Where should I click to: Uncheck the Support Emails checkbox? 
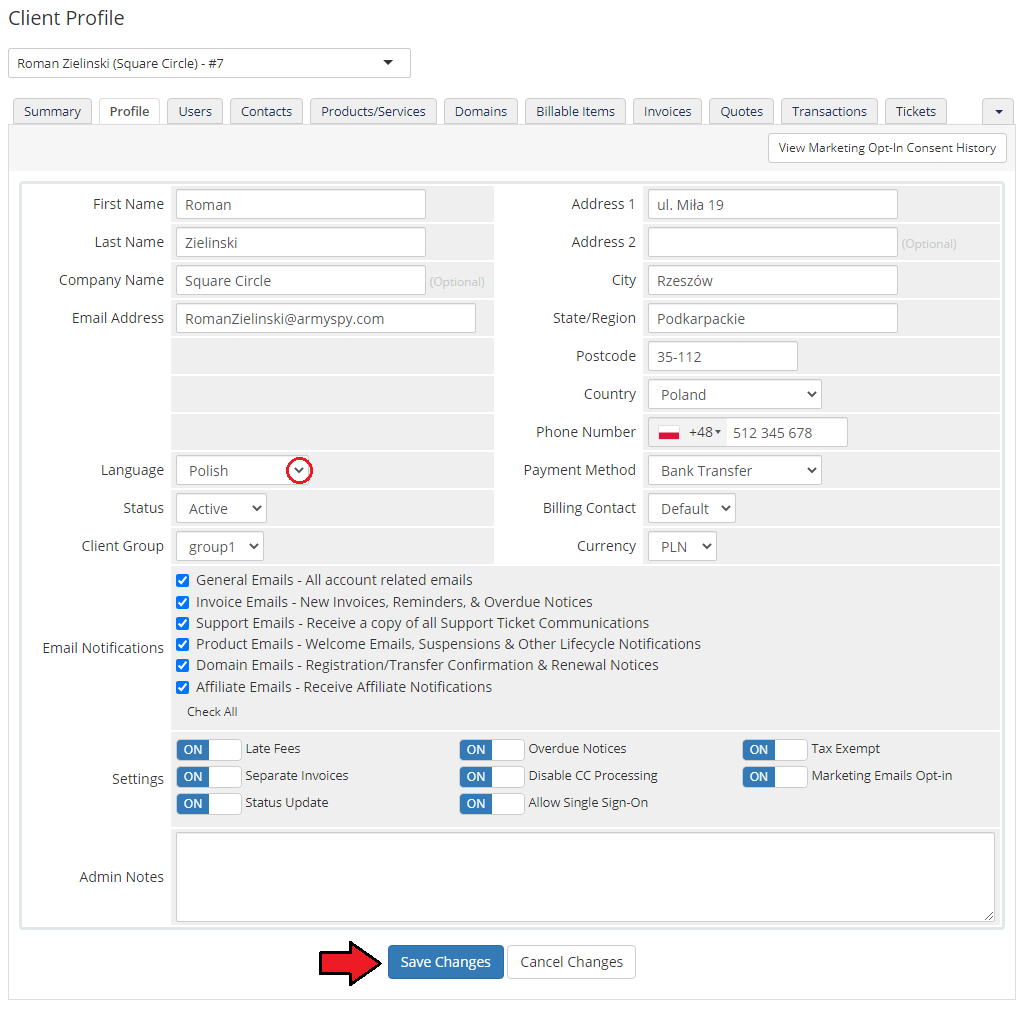[x=183, y=623]
